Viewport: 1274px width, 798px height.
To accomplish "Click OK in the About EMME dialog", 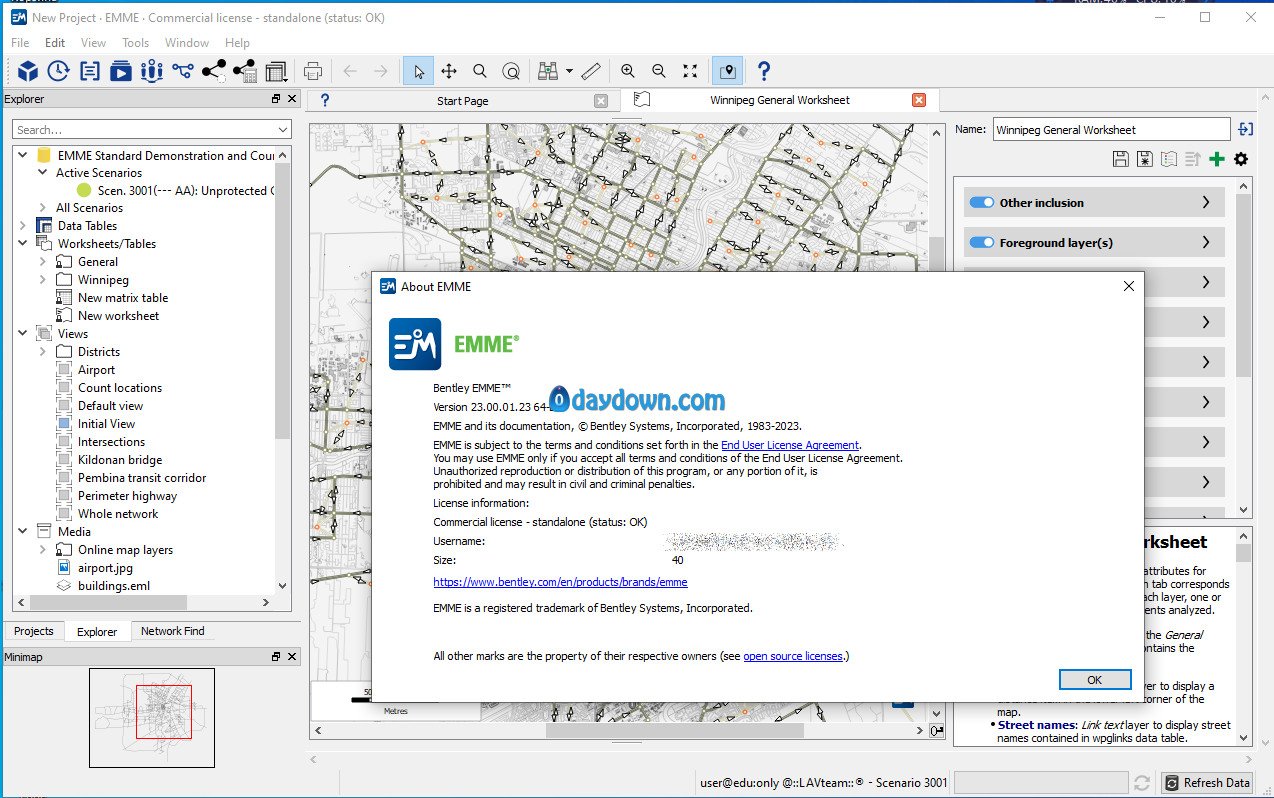I will click(1094, 679).
